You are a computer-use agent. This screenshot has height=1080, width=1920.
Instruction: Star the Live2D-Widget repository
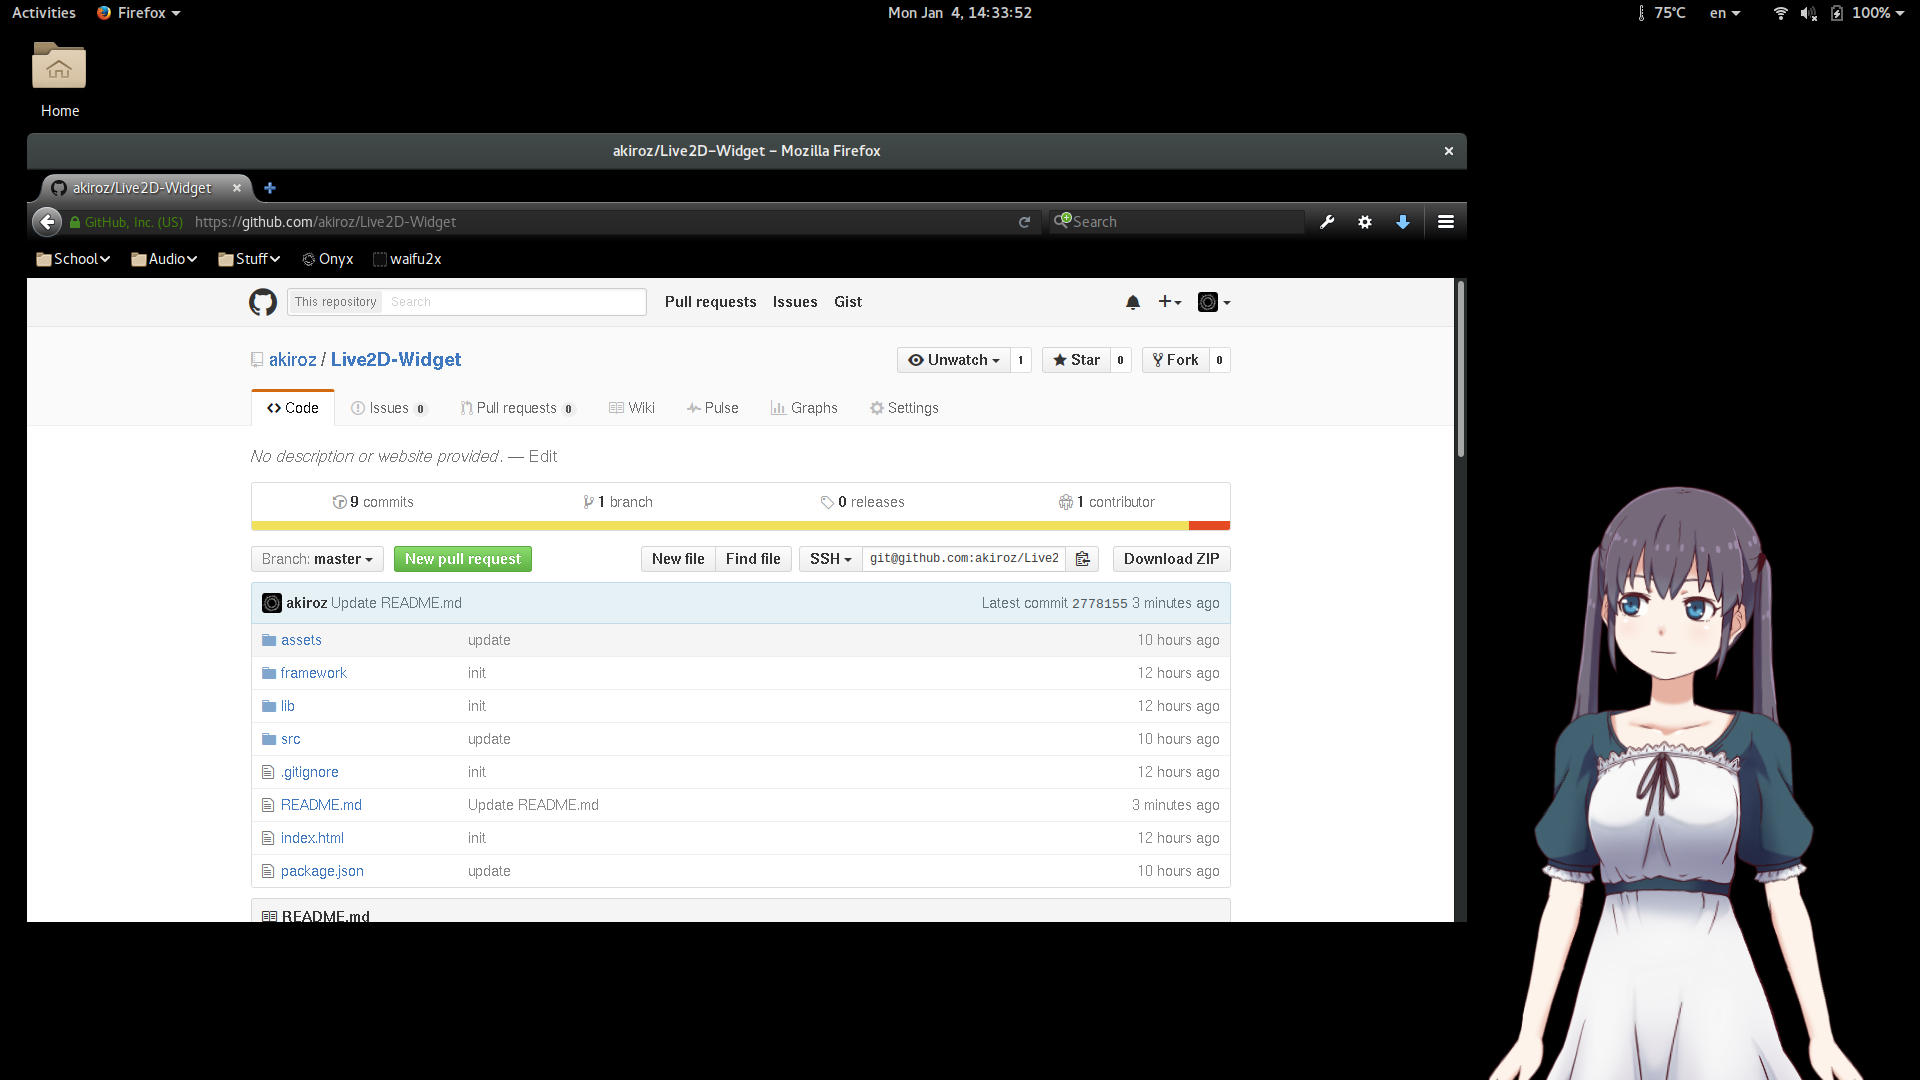coord(1076,360)
